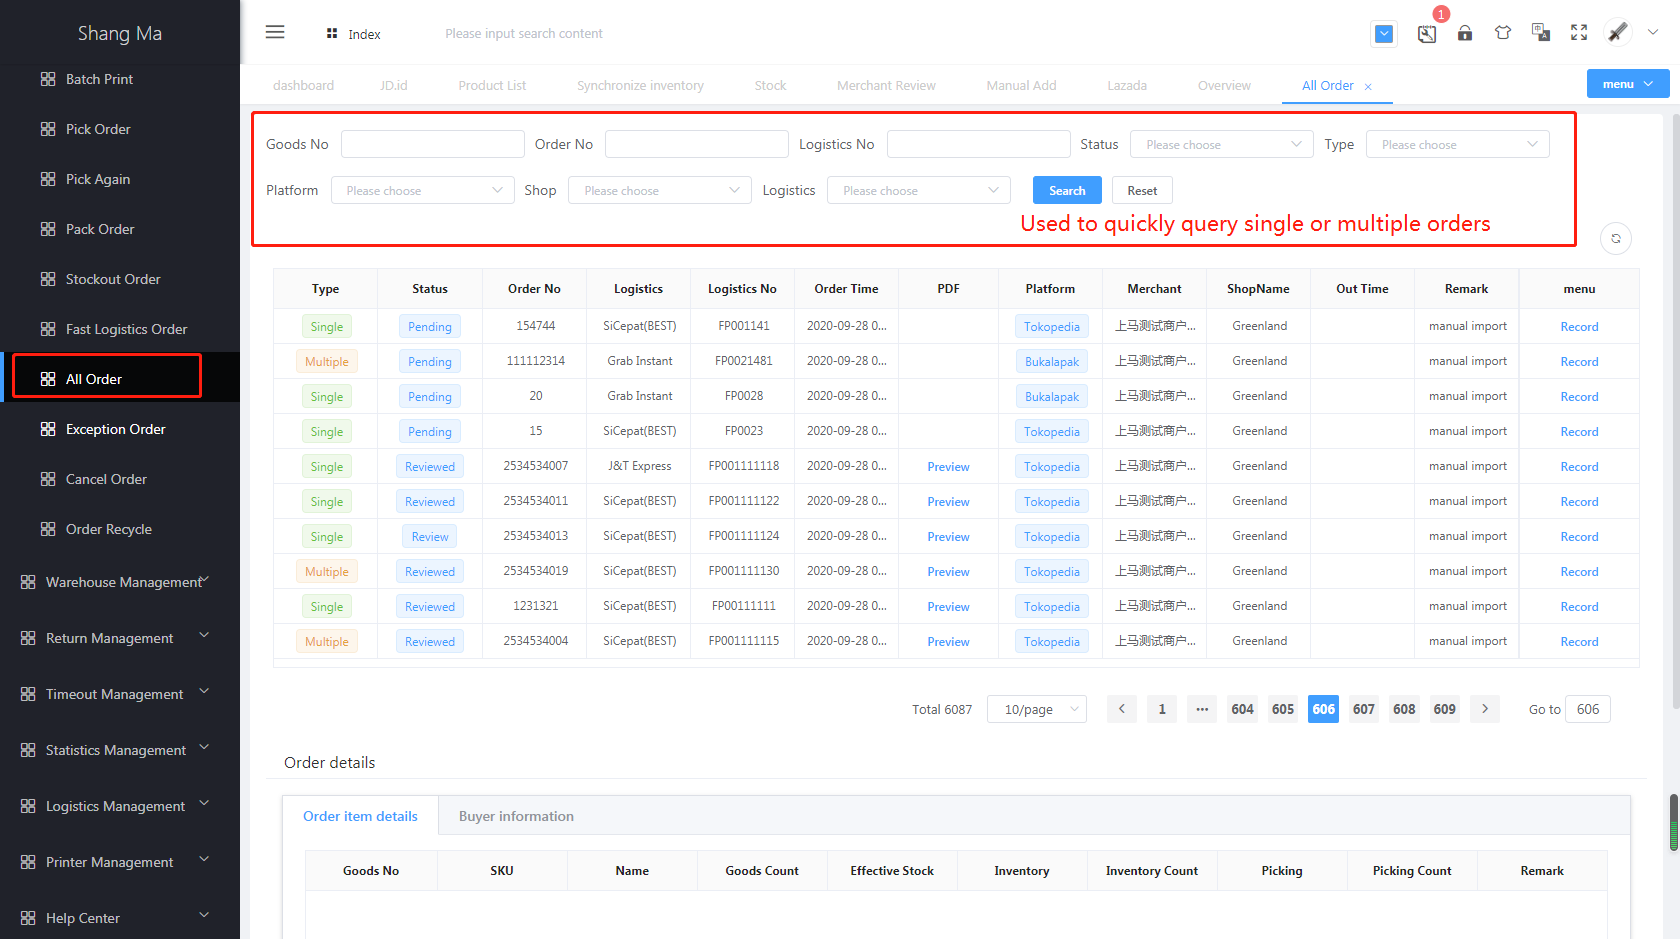Expand Logistics Management menu
Image resolution: width=1680 pixels, height=939 pixels.
click(x=120, y=806)
